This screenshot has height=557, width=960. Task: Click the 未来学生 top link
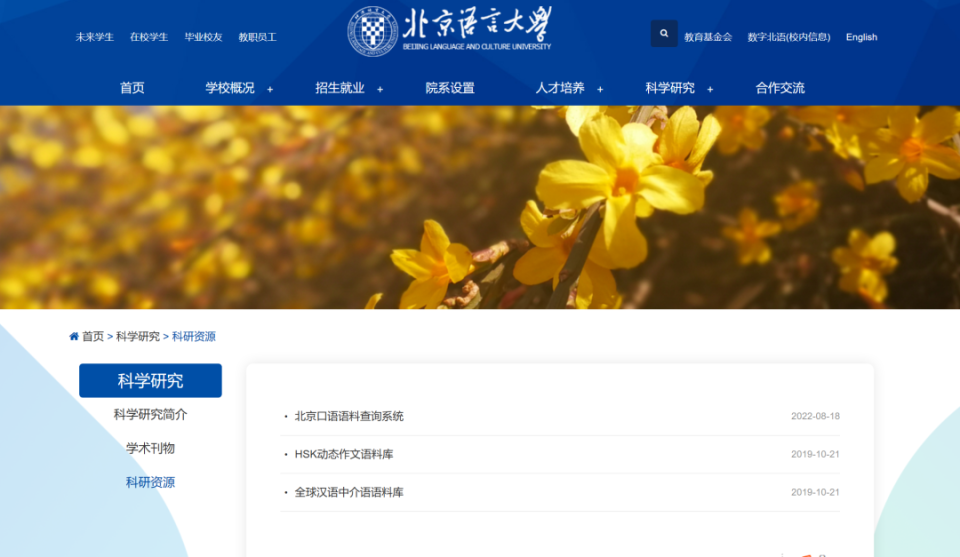[95, 37]
